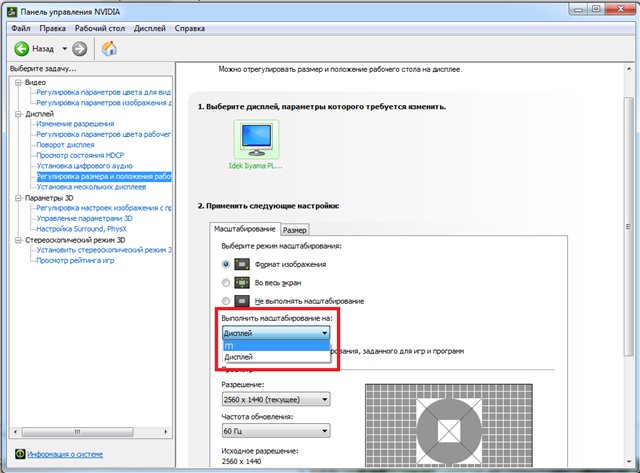
Task: Collapse the 'Параметры 3D' tree node
Action: [18, 198]
